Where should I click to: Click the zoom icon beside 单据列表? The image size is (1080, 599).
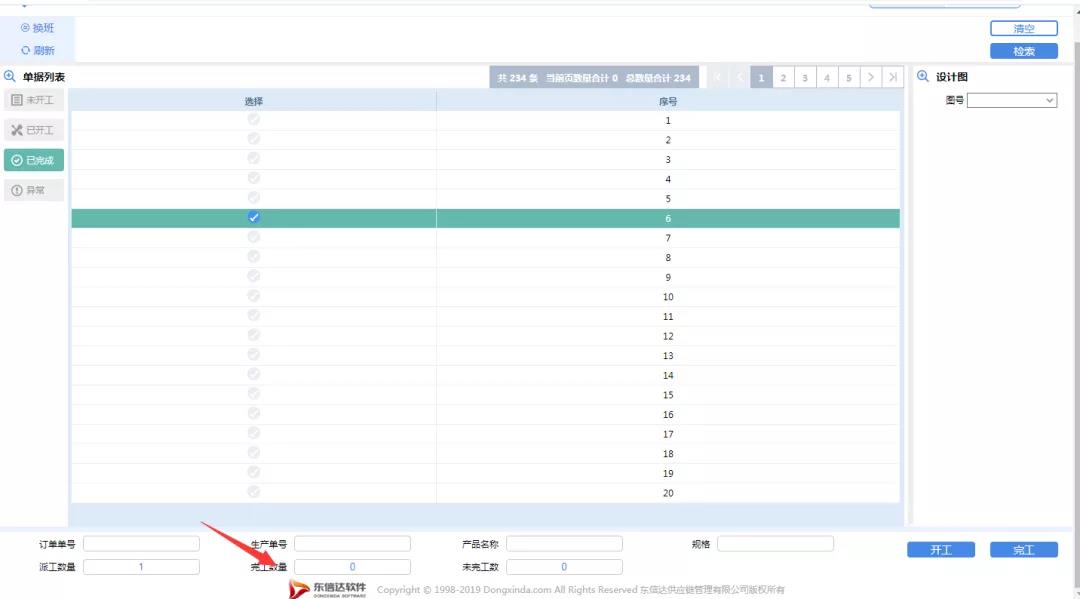pyautogui.click(x=10, y=76)
